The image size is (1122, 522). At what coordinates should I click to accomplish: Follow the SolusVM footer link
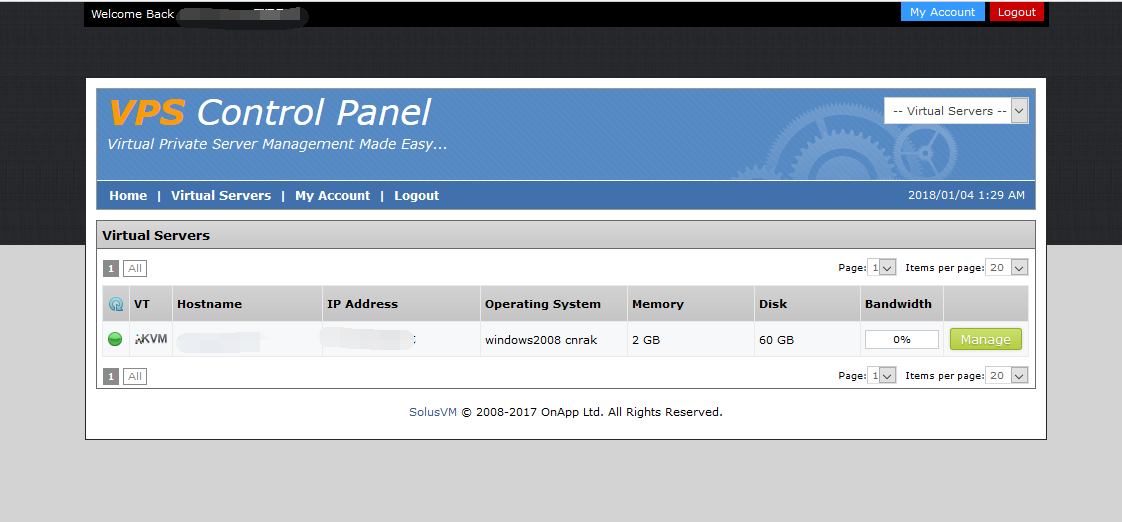click(x=433, y=412)
